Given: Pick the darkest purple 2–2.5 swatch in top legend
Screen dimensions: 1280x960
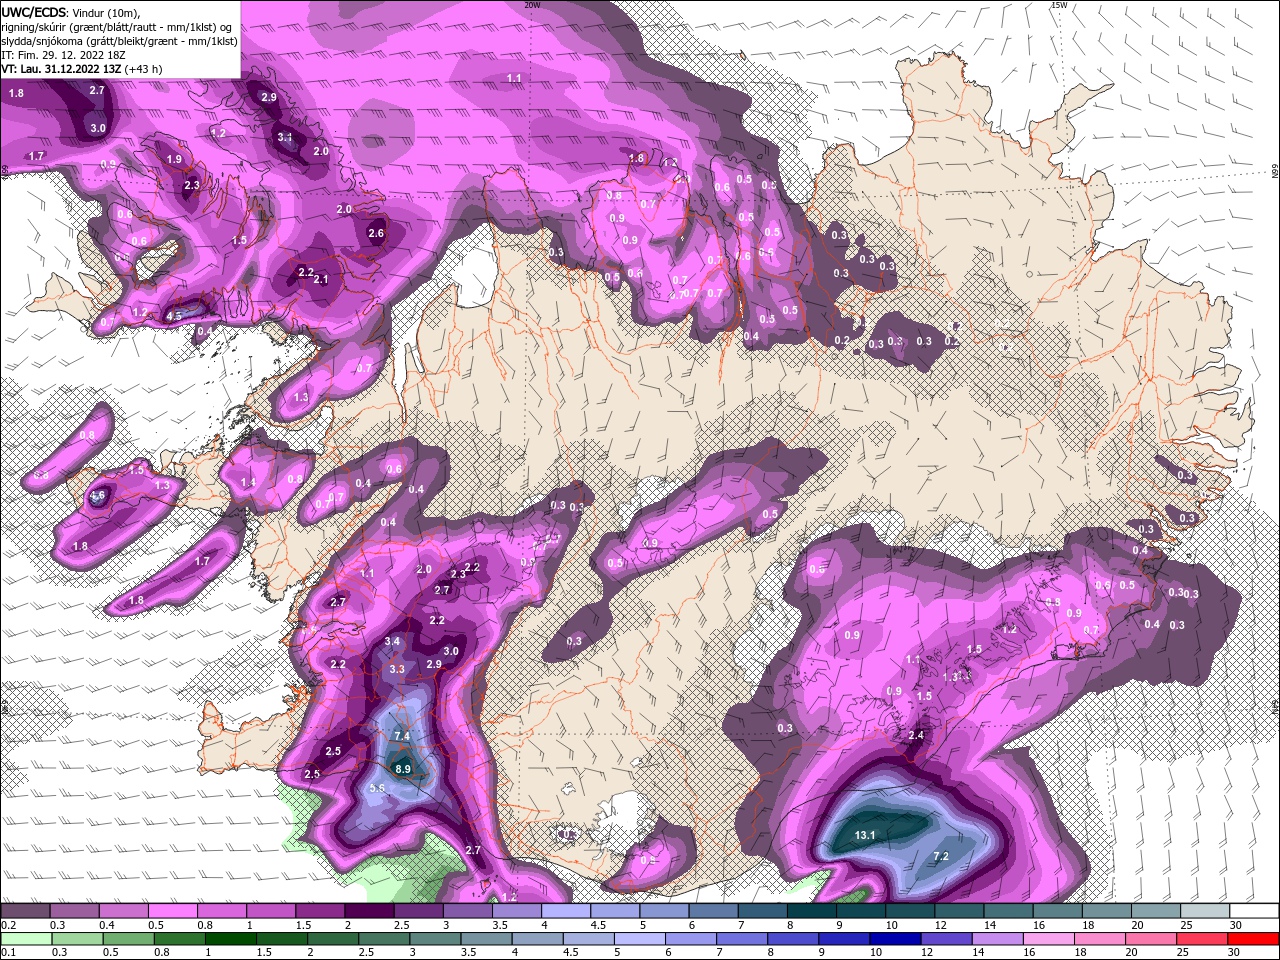Looking at the screenshot, I should click(369, 911).
